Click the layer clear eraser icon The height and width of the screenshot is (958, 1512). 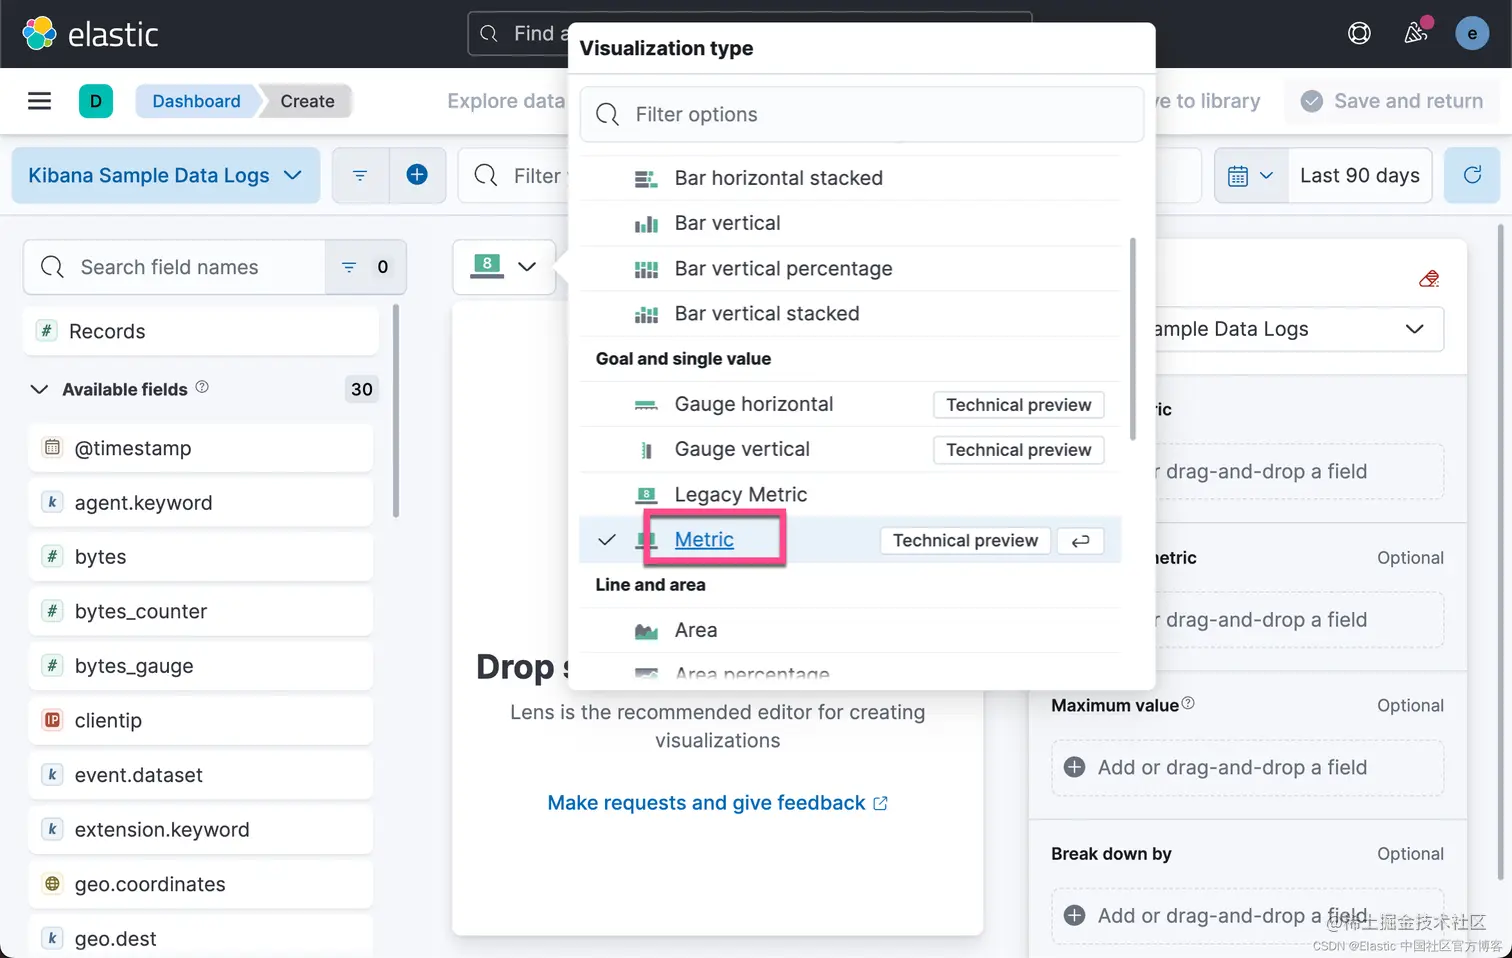tap(1429, 278)
